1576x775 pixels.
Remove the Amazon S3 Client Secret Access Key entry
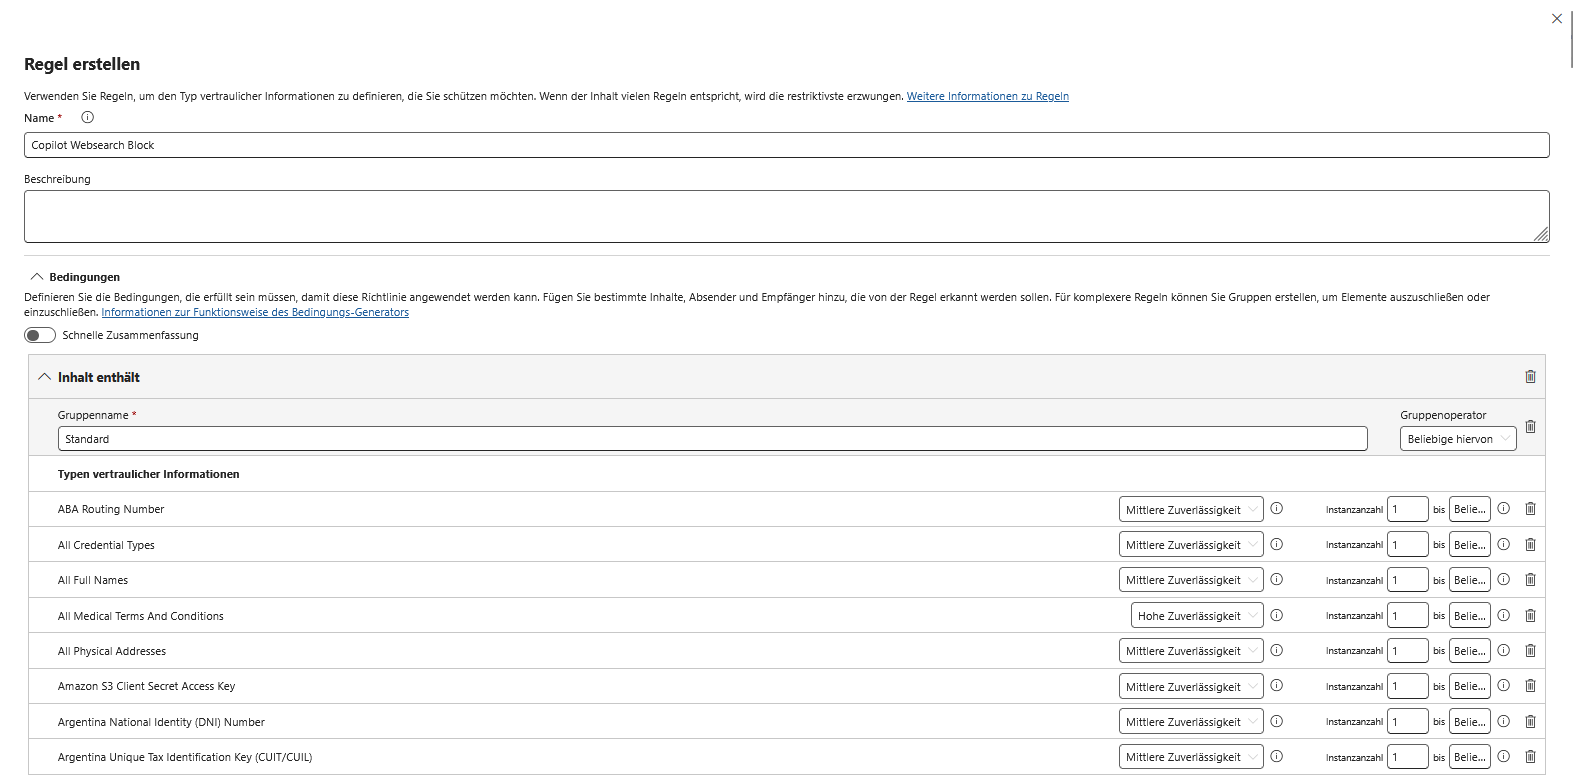(x=1530, y=686)
